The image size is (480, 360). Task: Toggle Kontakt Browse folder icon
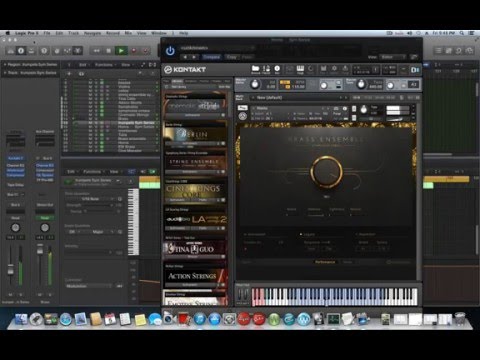[256, 69]
